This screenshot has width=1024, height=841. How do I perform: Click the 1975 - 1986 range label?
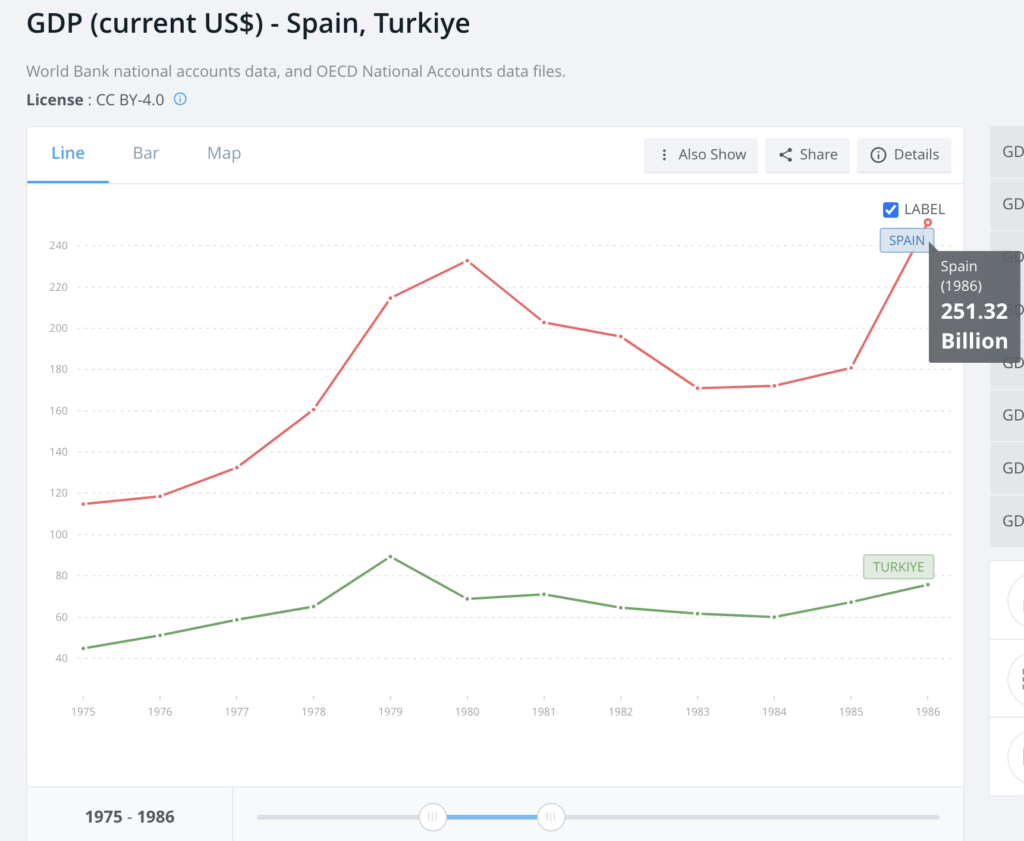coord(130,817)
